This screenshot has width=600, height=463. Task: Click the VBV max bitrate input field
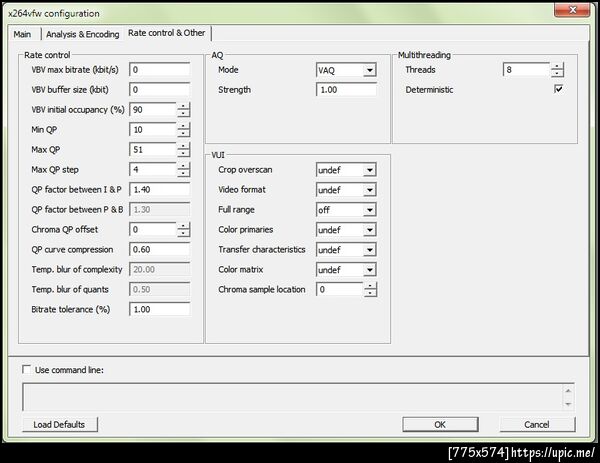pyautogui.click(x=160, y=70)
